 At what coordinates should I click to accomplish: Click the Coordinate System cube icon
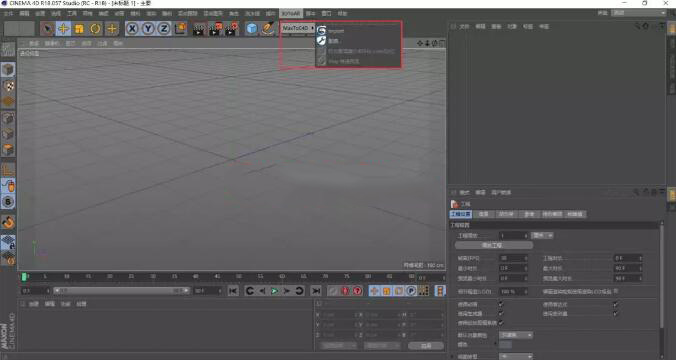[x=180, y=29]
